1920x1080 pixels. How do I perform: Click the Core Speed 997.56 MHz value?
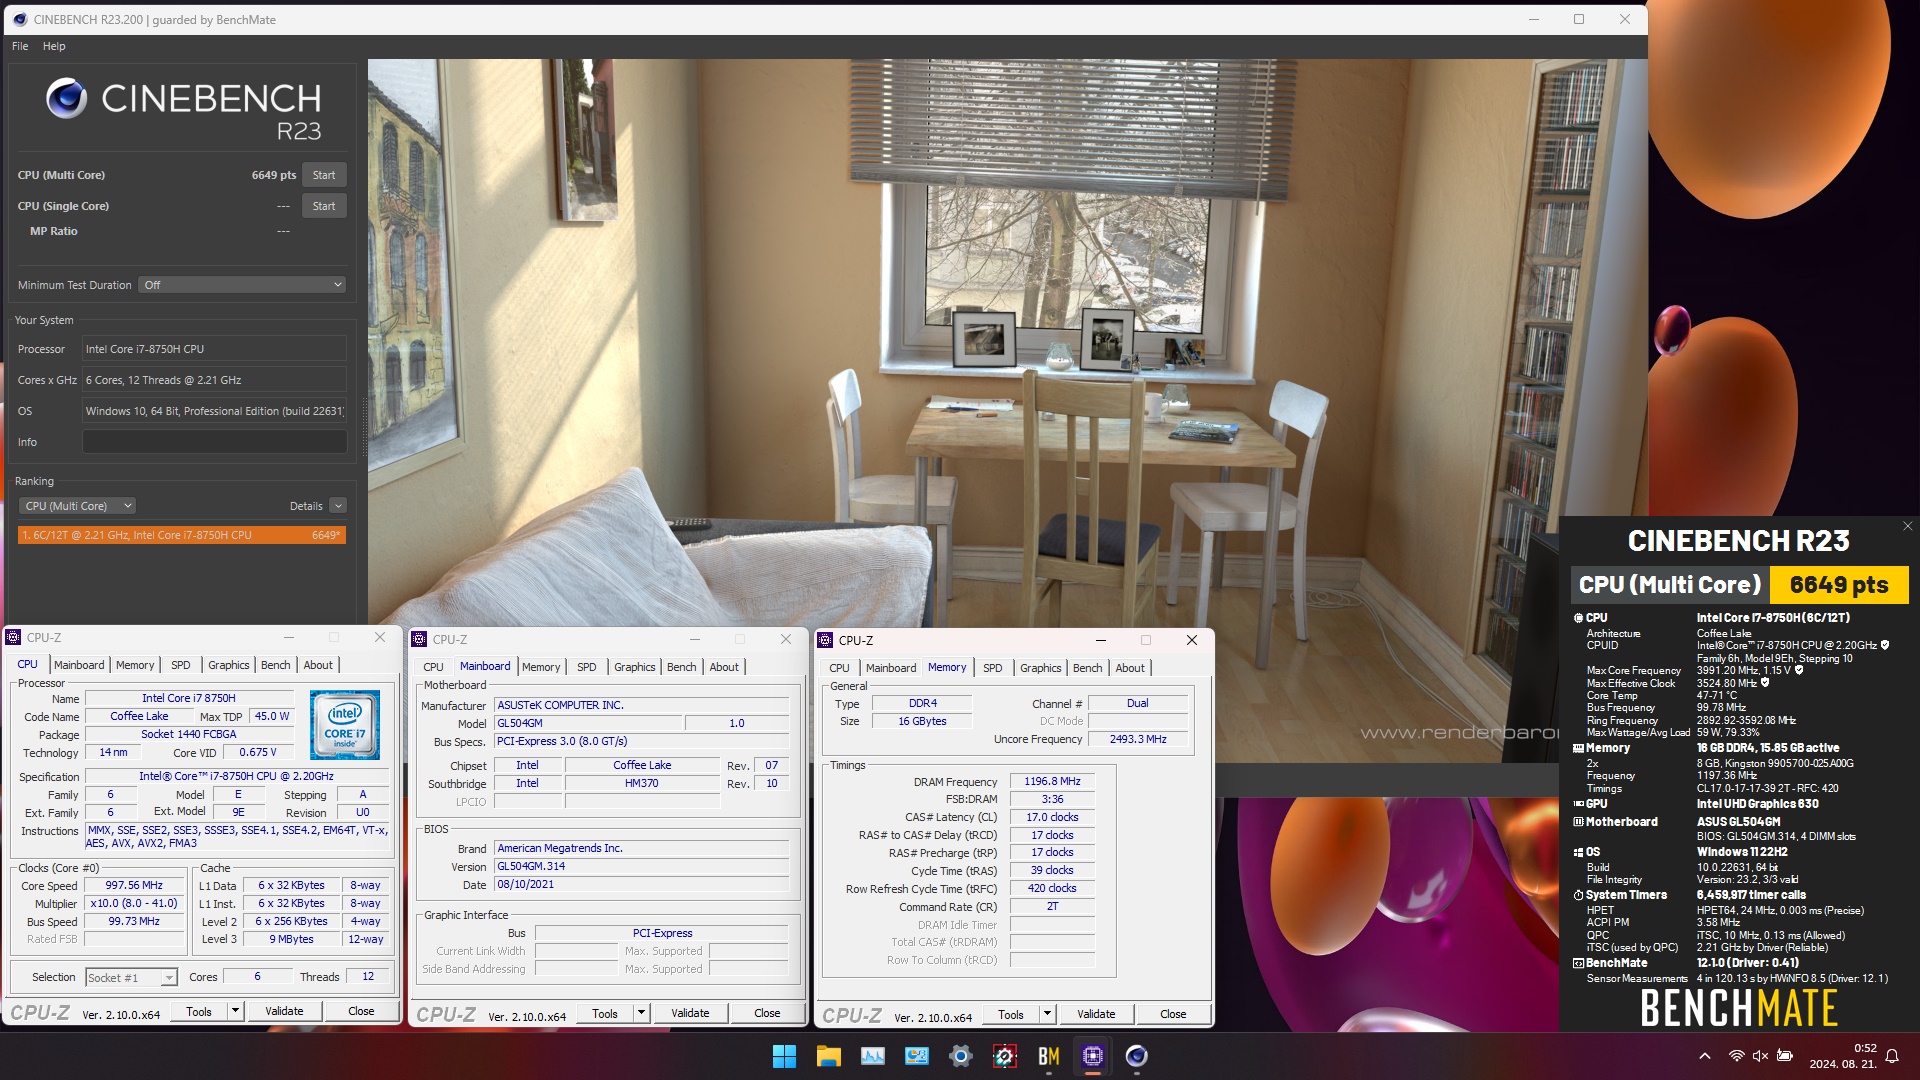click(x=134, y=886)
